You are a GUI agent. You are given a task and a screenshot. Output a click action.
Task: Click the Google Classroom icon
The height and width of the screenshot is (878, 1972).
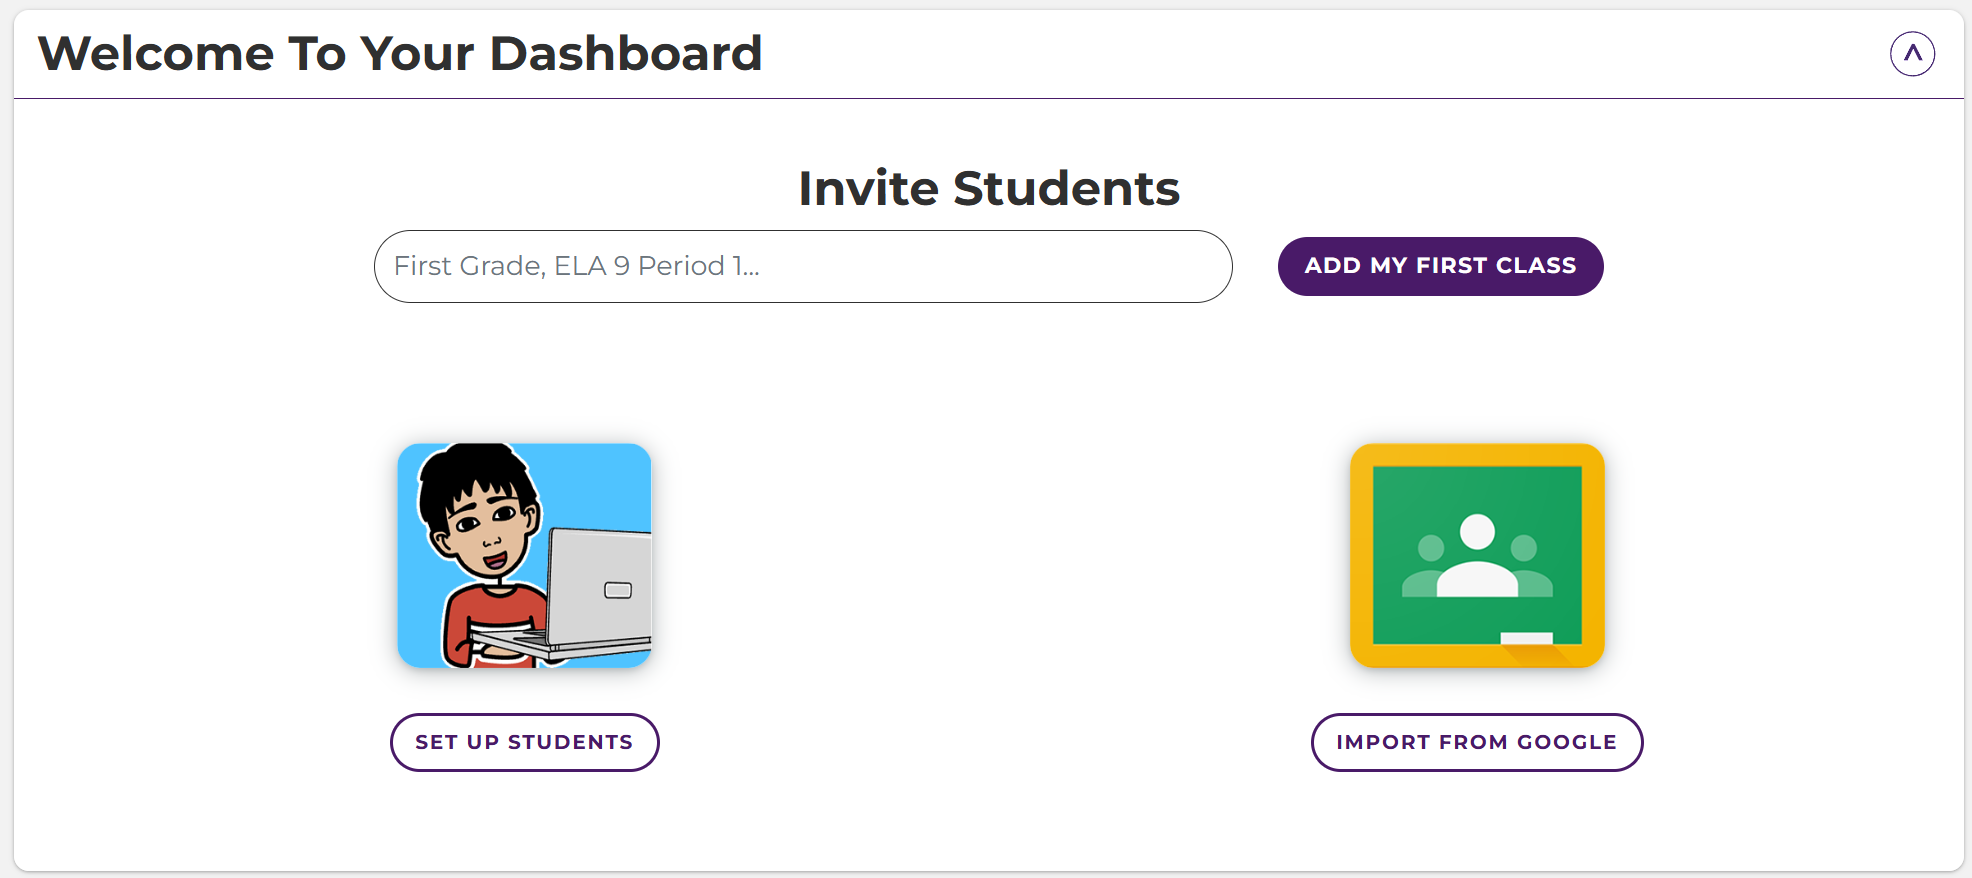[1477, 555]
